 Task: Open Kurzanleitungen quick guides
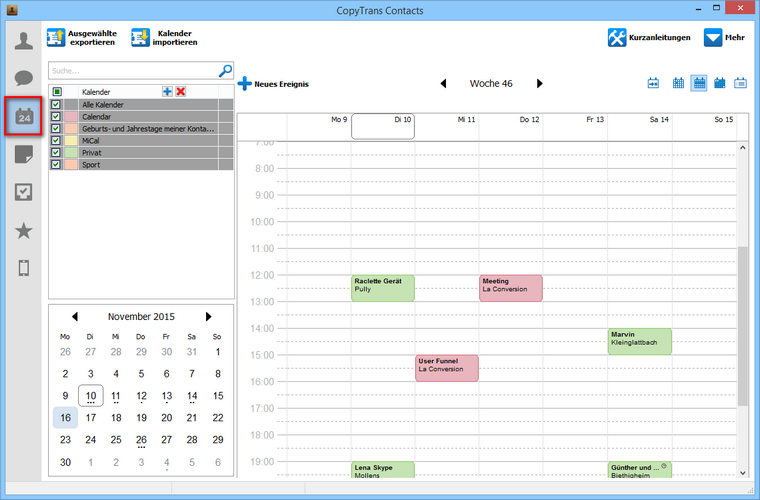click(x=649, y=37)
